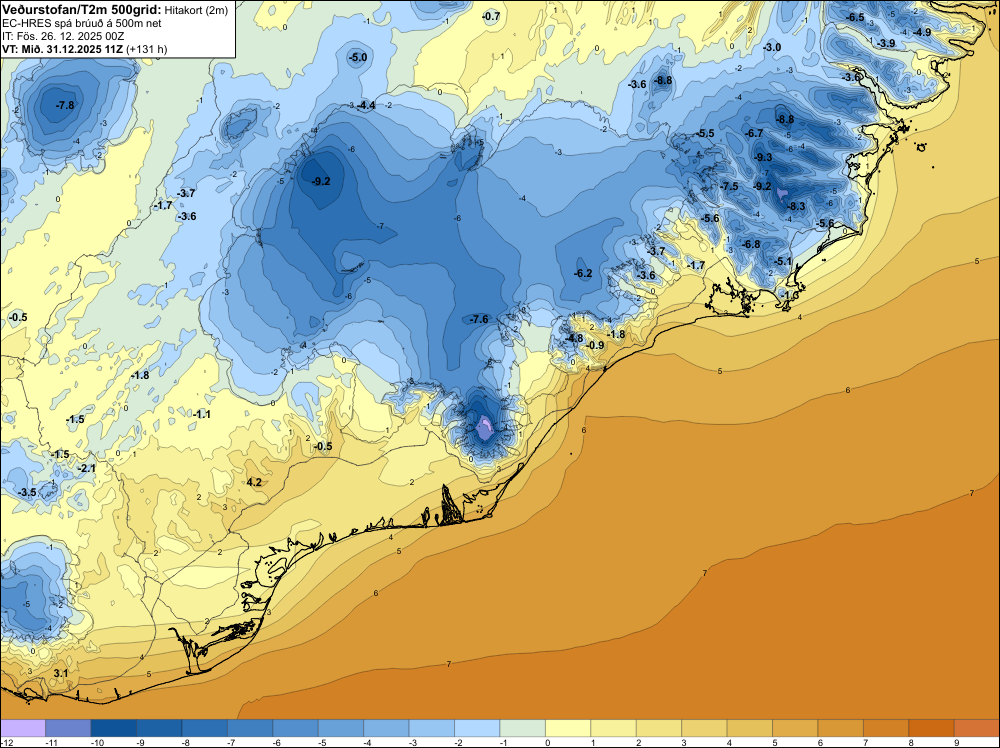Select pale green legend swatch between -1 and 0
Image resolution: width=1000 pixels, height=748 pixels.
point(523,728)
